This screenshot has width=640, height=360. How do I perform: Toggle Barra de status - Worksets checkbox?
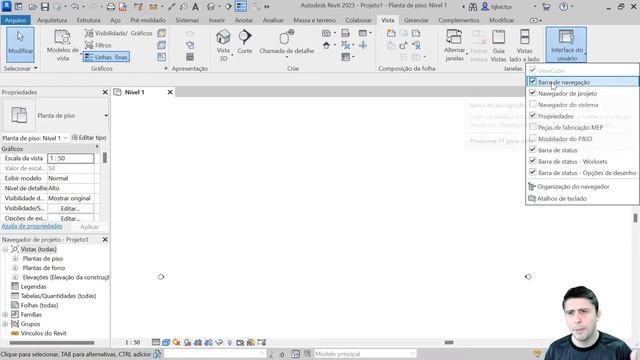click(532, 161)
